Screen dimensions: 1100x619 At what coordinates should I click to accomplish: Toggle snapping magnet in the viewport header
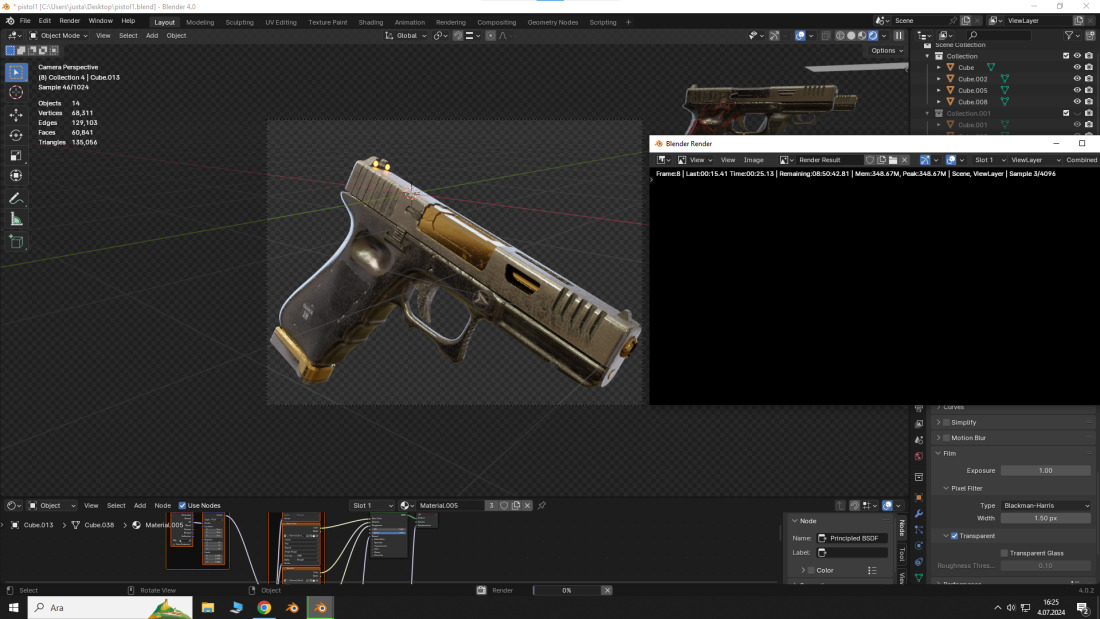click(x=458, y=36)
